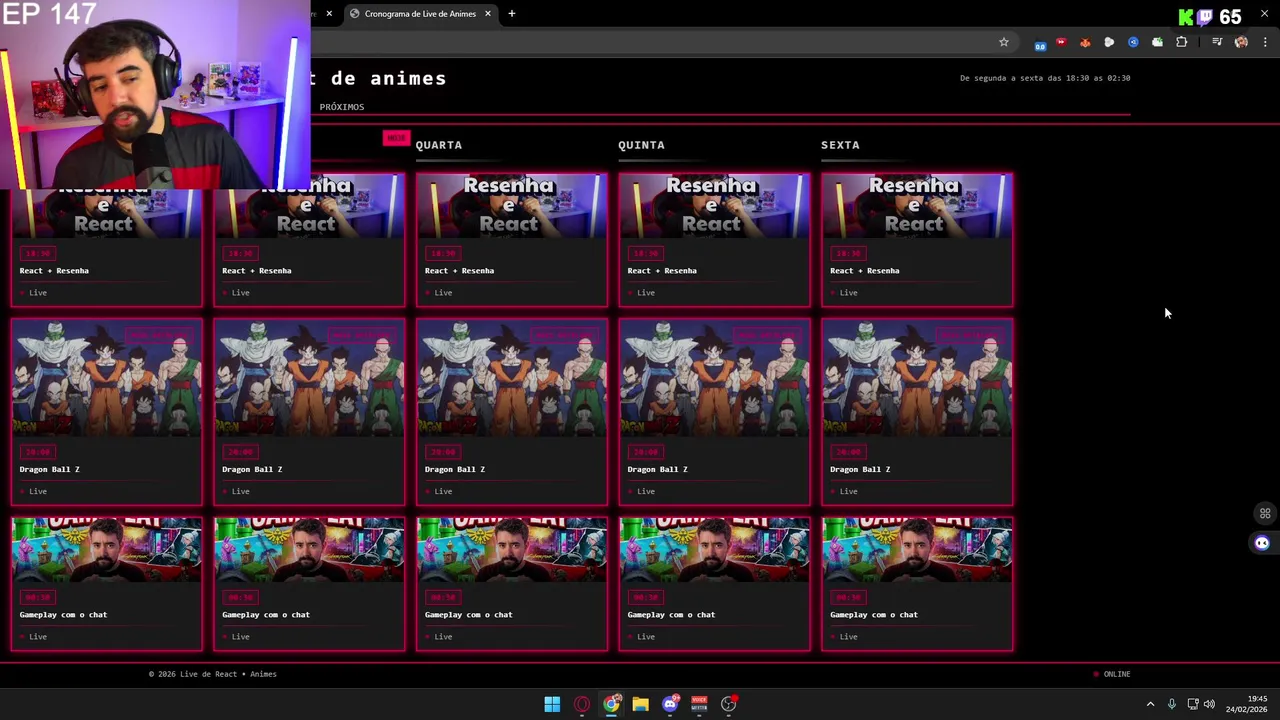Open Discord from the taskbar
This screenshot has width=1280, height=720.
tap(670, 704)
